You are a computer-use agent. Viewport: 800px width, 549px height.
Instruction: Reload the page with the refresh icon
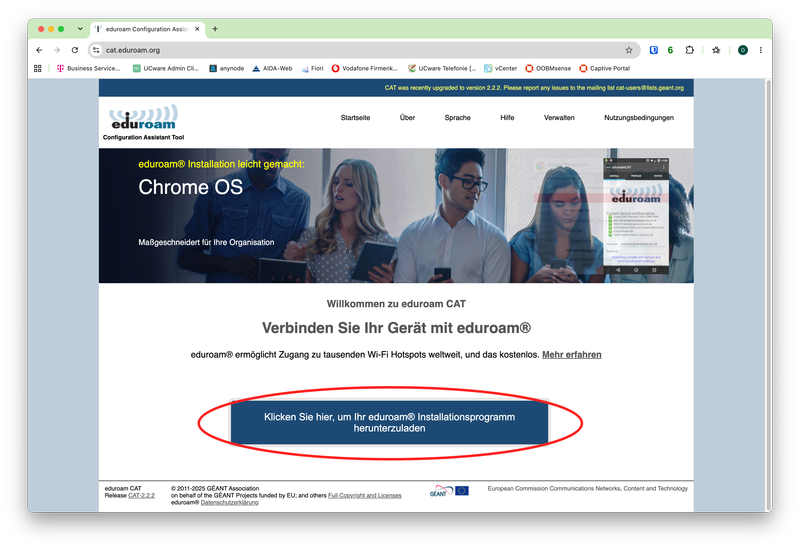pyautogui.click(x=74, y=50)
